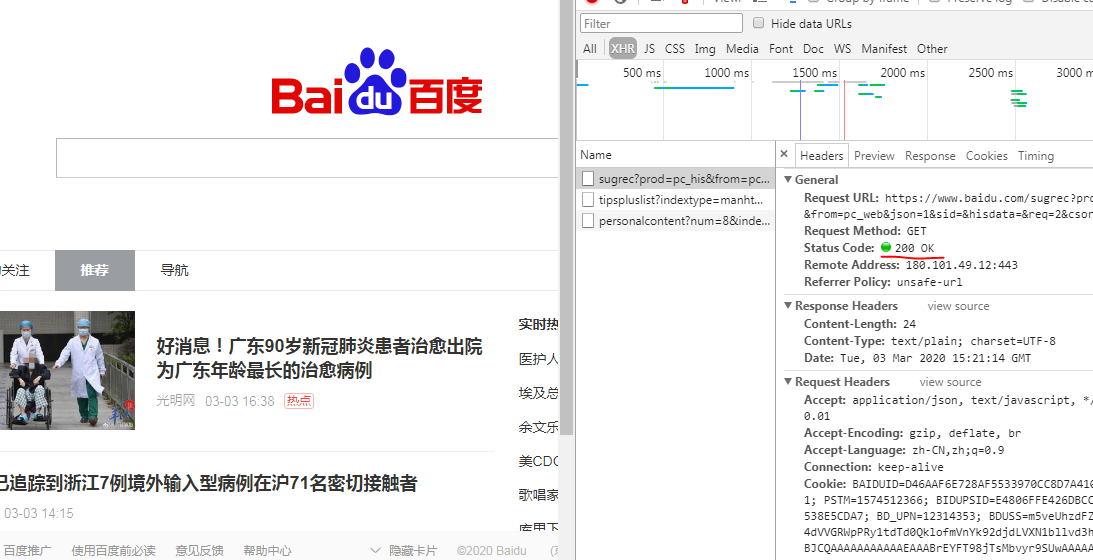Click the 隐藏卡片 chevron arrow

[x=375, y=550]
